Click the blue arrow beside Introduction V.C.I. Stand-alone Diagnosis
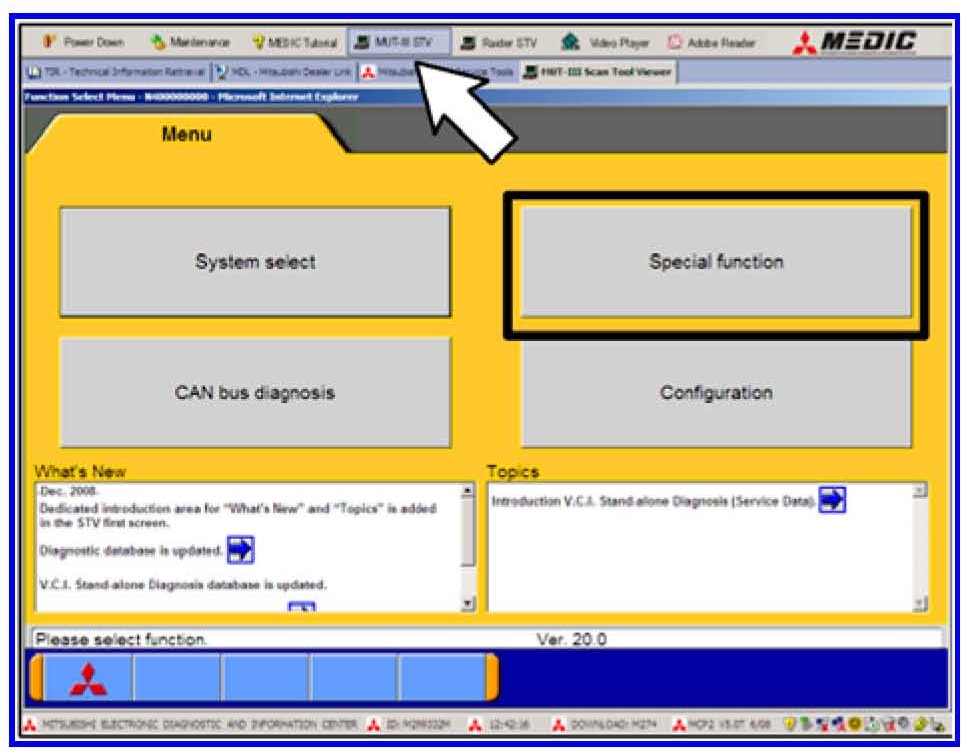This screenshot has width=961, height=751. click(x=832, y=501)
